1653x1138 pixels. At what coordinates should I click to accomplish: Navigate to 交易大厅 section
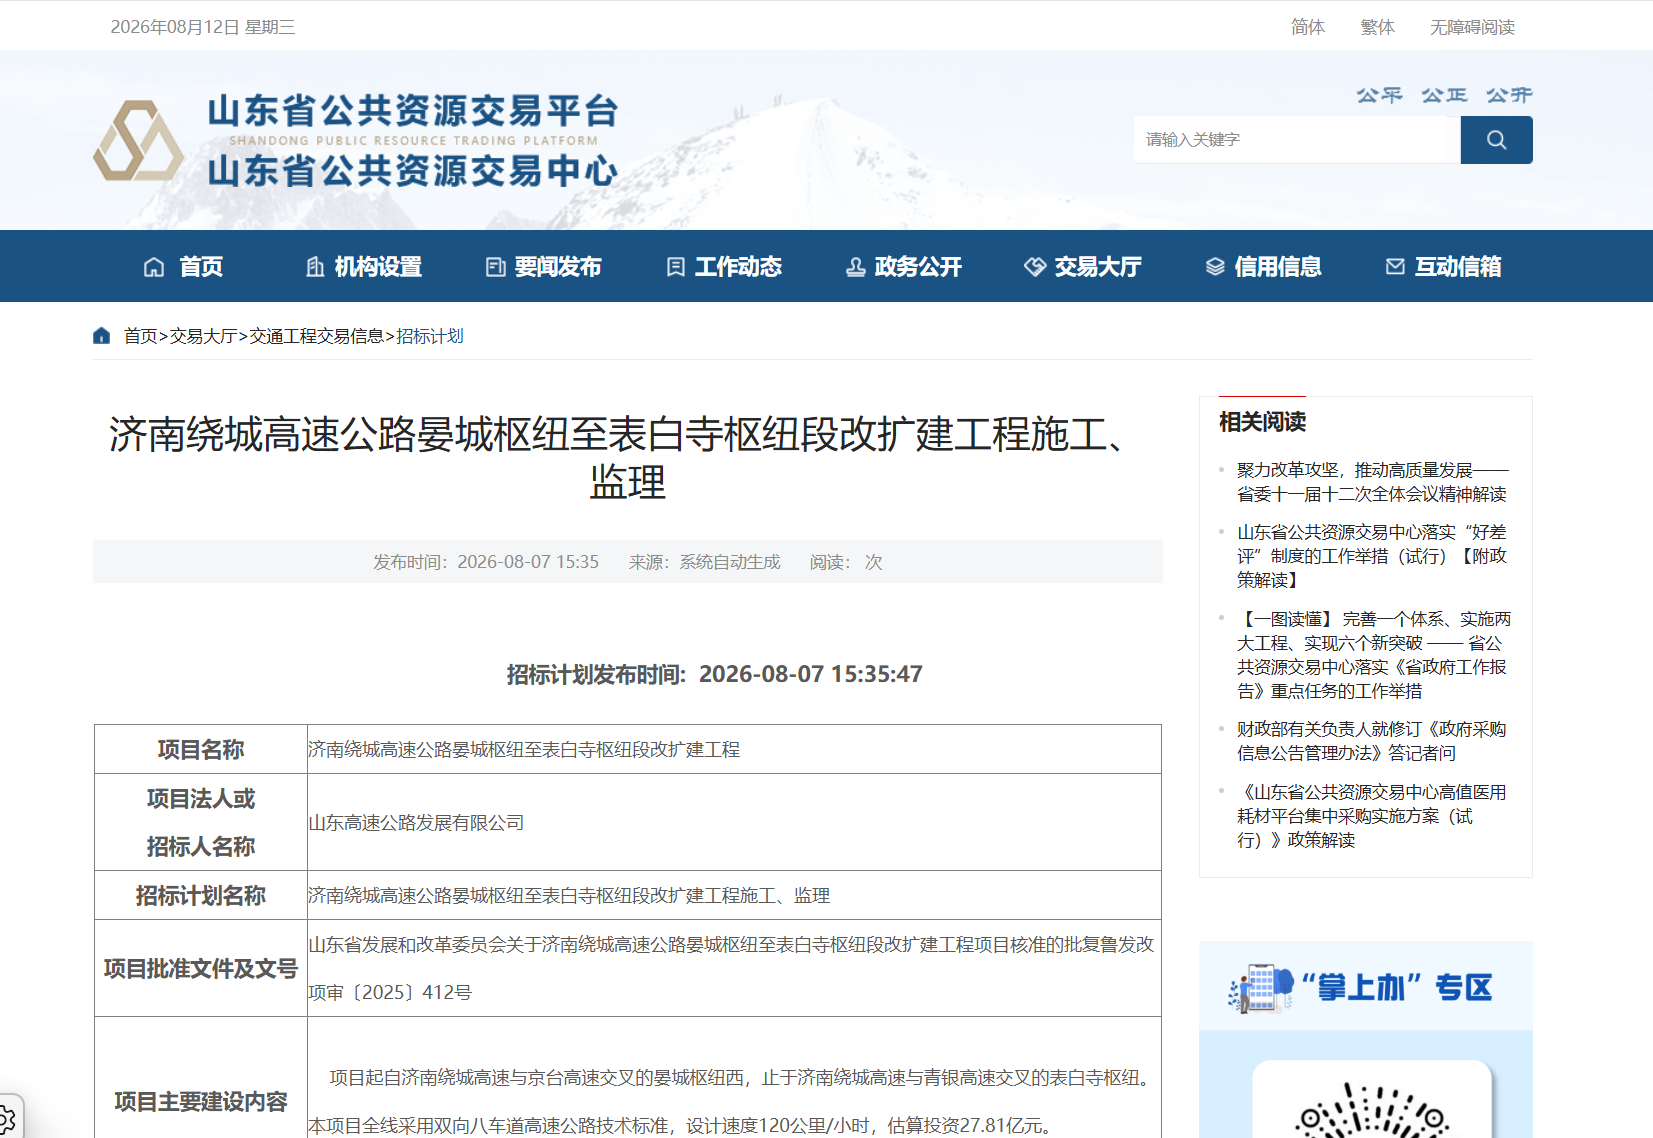(x=1098, y=267)
